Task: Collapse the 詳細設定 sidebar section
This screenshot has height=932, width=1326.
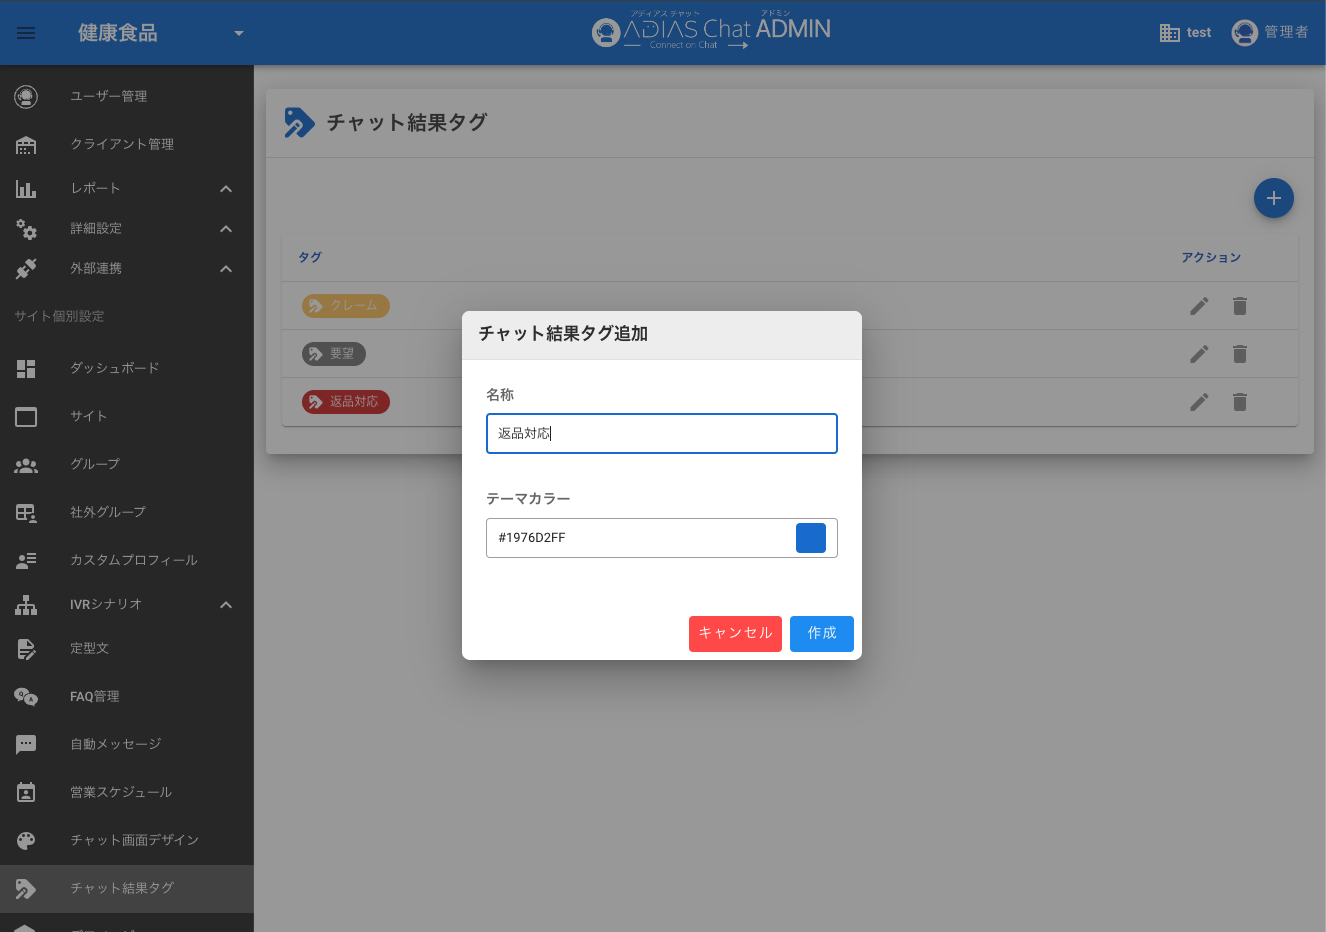Action: [x=226, y=229]
